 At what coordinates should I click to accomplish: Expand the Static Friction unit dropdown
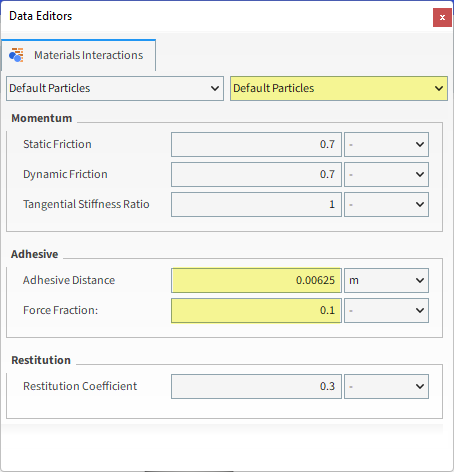(386, 144)
